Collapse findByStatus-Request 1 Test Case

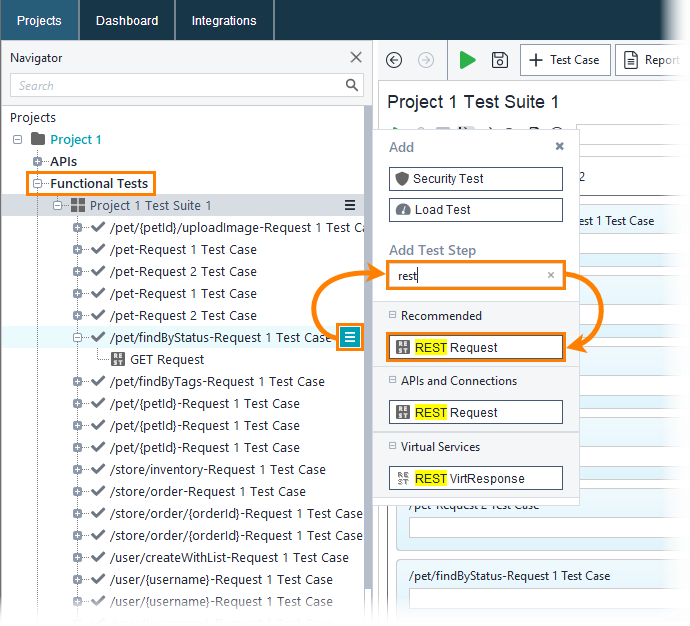77,337
